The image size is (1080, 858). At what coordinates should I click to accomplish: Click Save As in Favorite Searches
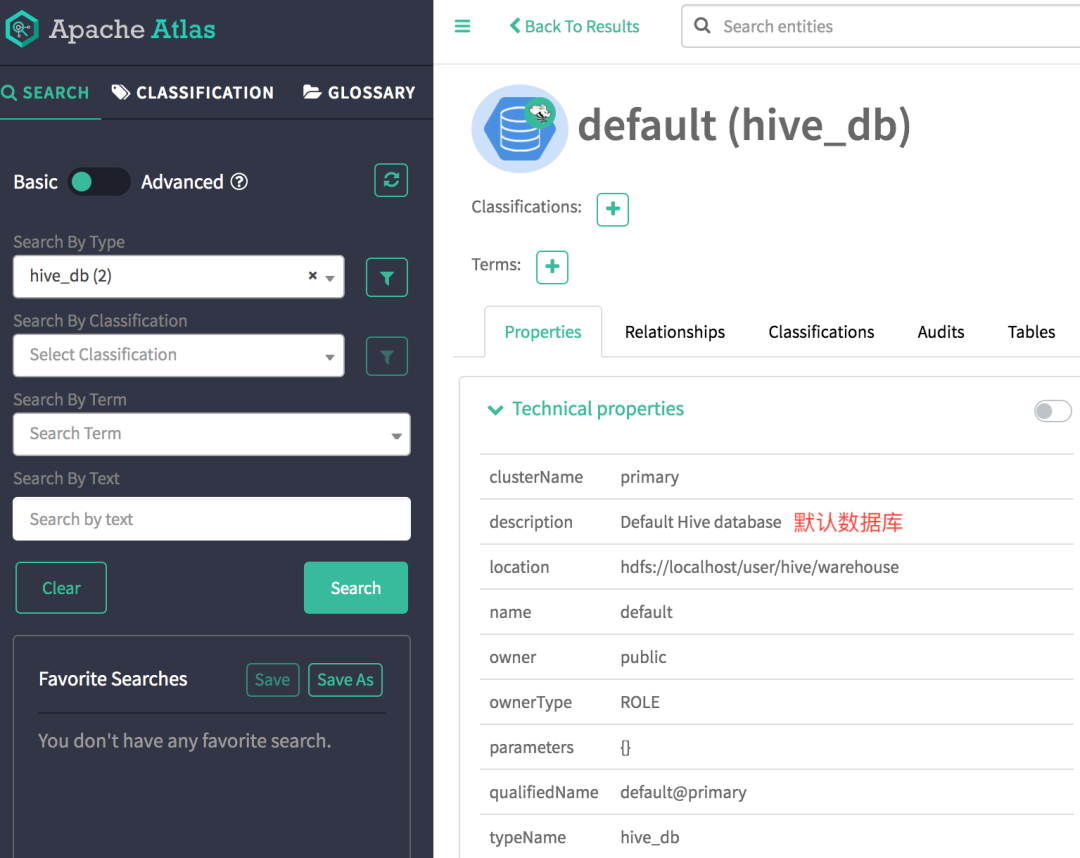345,680
